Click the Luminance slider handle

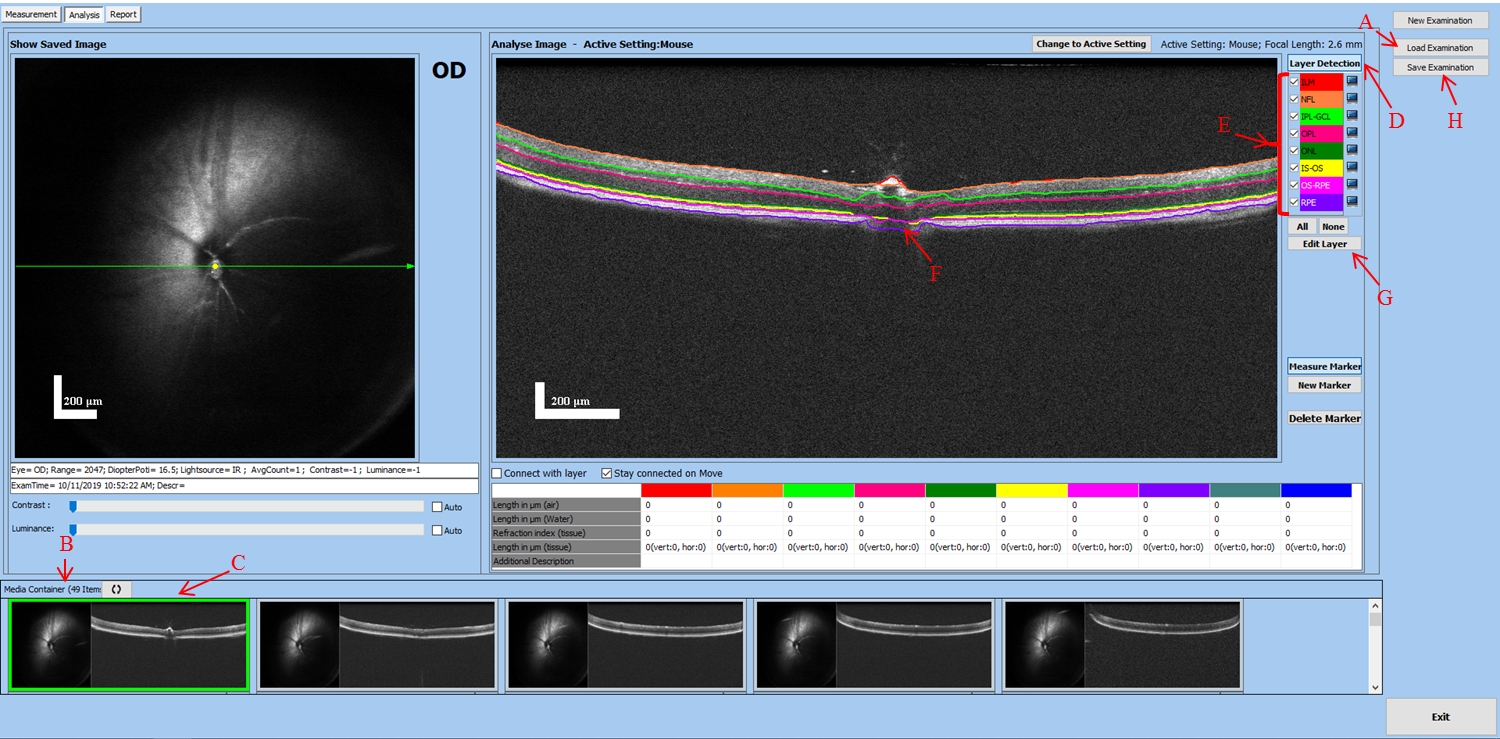coord(72,529)
